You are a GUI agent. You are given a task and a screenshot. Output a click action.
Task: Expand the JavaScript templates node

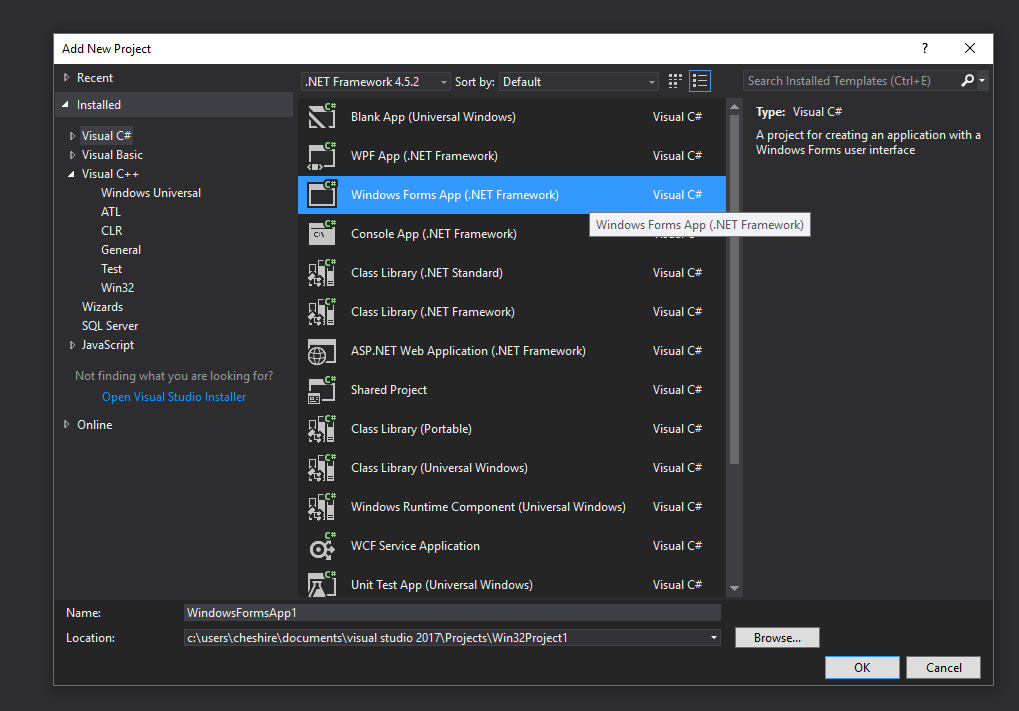(x=70, y=344)
